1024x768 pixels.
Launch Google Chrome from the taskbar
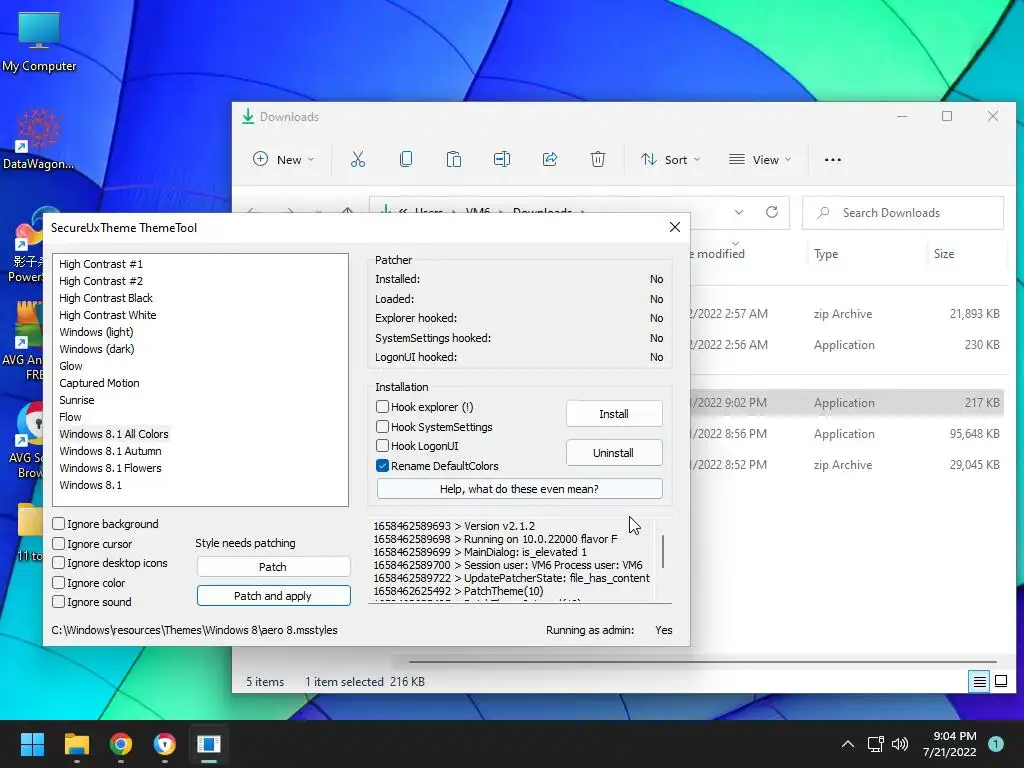point(121,744)
